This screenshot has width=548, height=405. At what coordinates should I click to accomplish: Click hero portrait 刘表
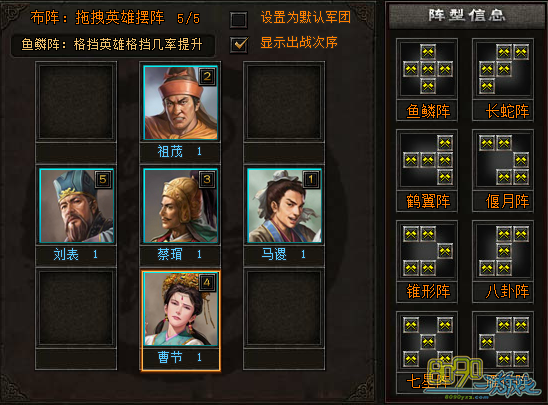click(77, 206)
